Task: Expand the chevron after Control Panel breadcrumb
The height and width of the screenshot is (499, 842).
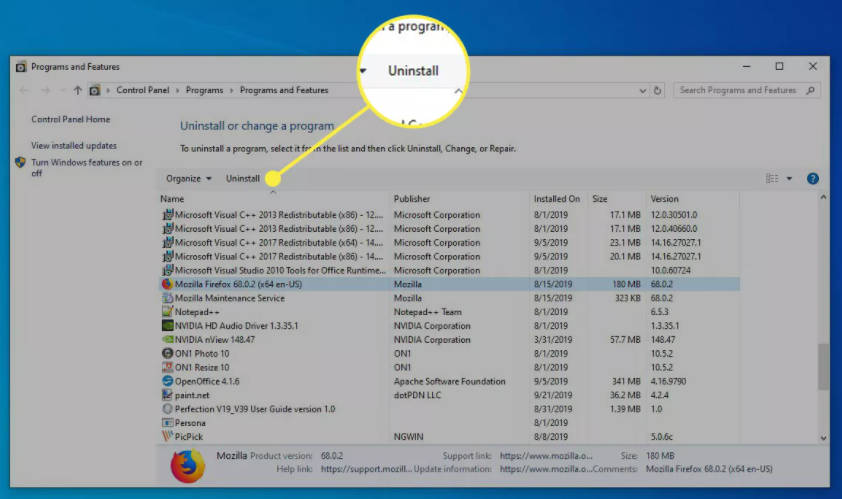Action: (x=178, y=90)
